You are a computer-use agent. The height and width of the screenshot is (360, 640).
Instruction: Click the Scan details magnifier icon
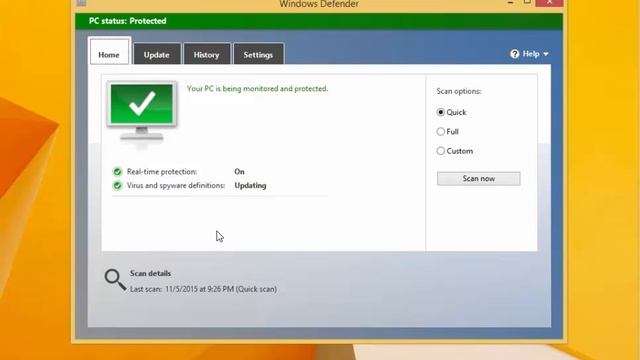115,280
